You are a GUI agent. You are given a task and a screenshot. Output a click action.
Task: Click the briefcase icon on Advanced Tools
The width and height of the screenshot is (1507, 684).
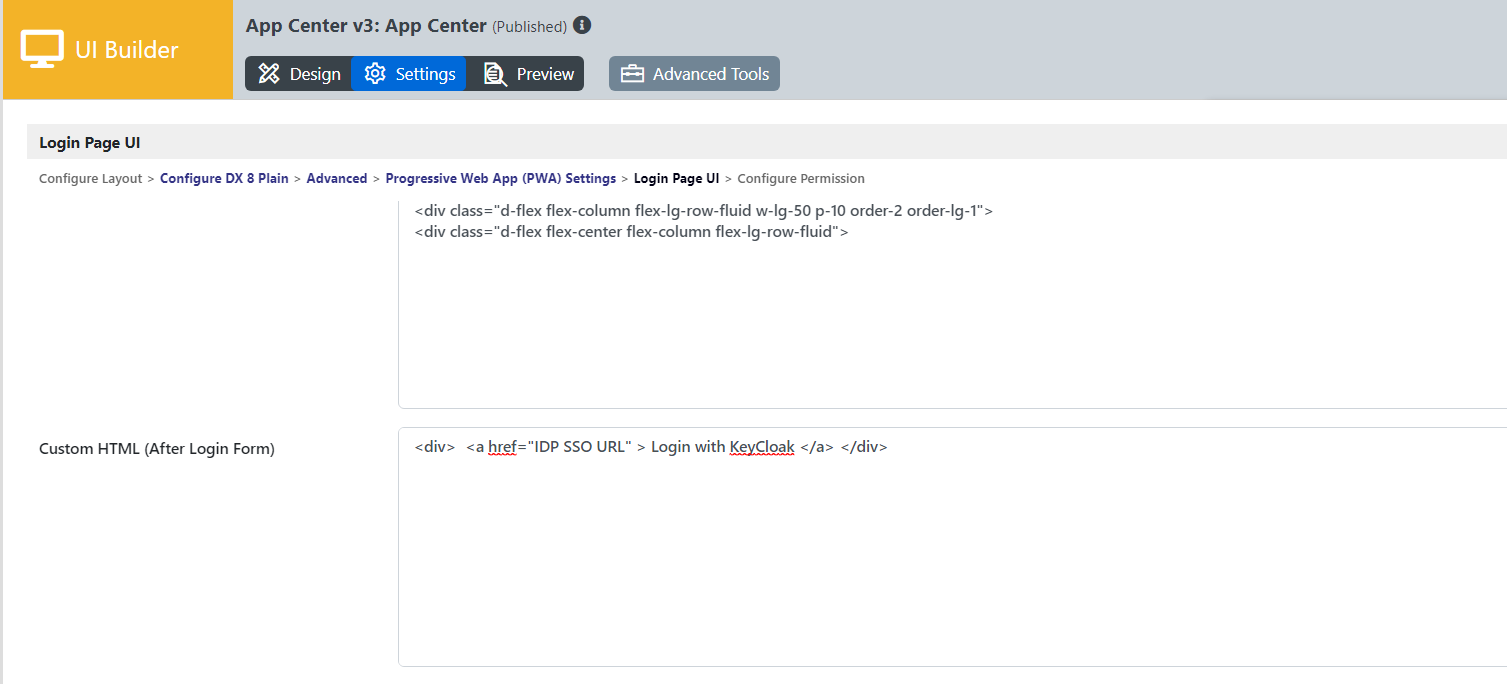632,74
